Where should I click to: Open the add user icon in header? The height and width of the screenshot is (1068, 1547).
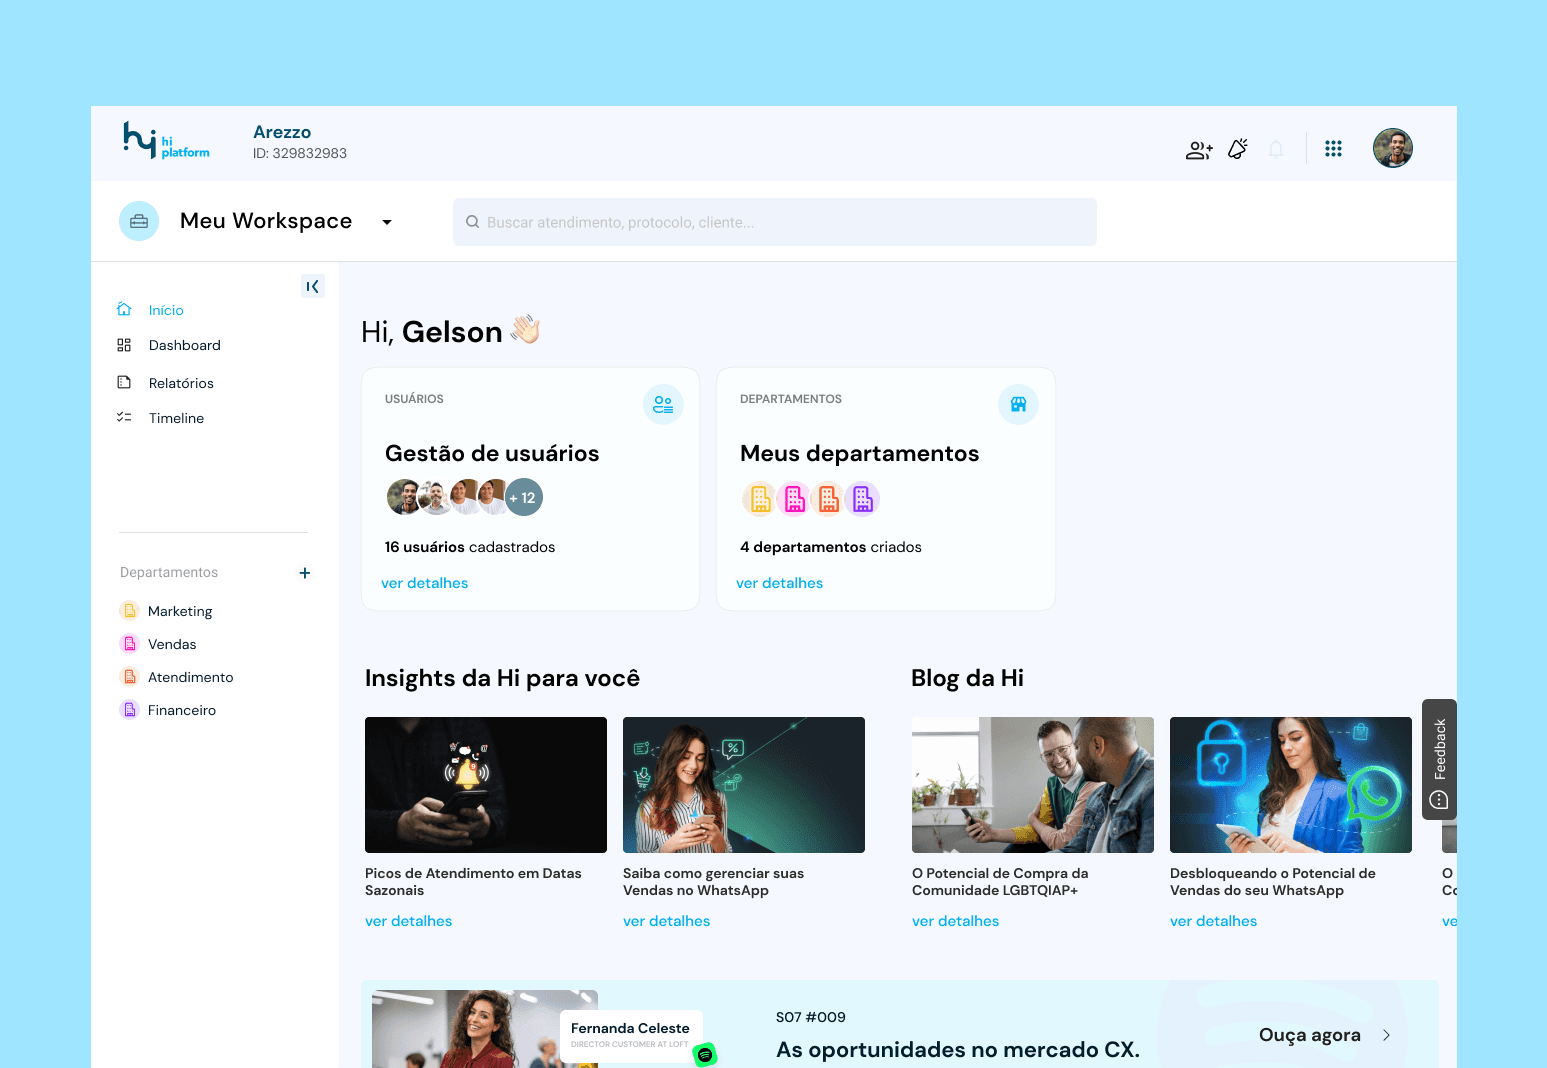[x=1199, y=150]
